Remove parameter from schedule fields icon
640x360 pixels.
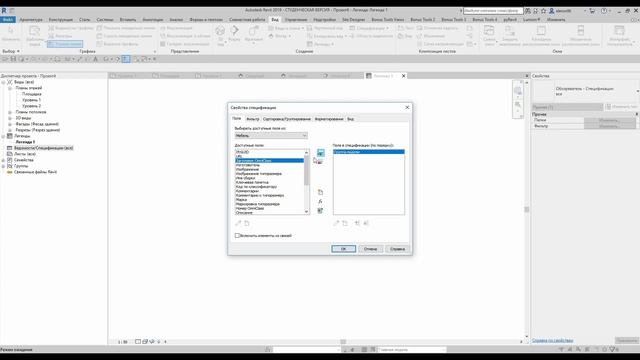tap(320, 162)
